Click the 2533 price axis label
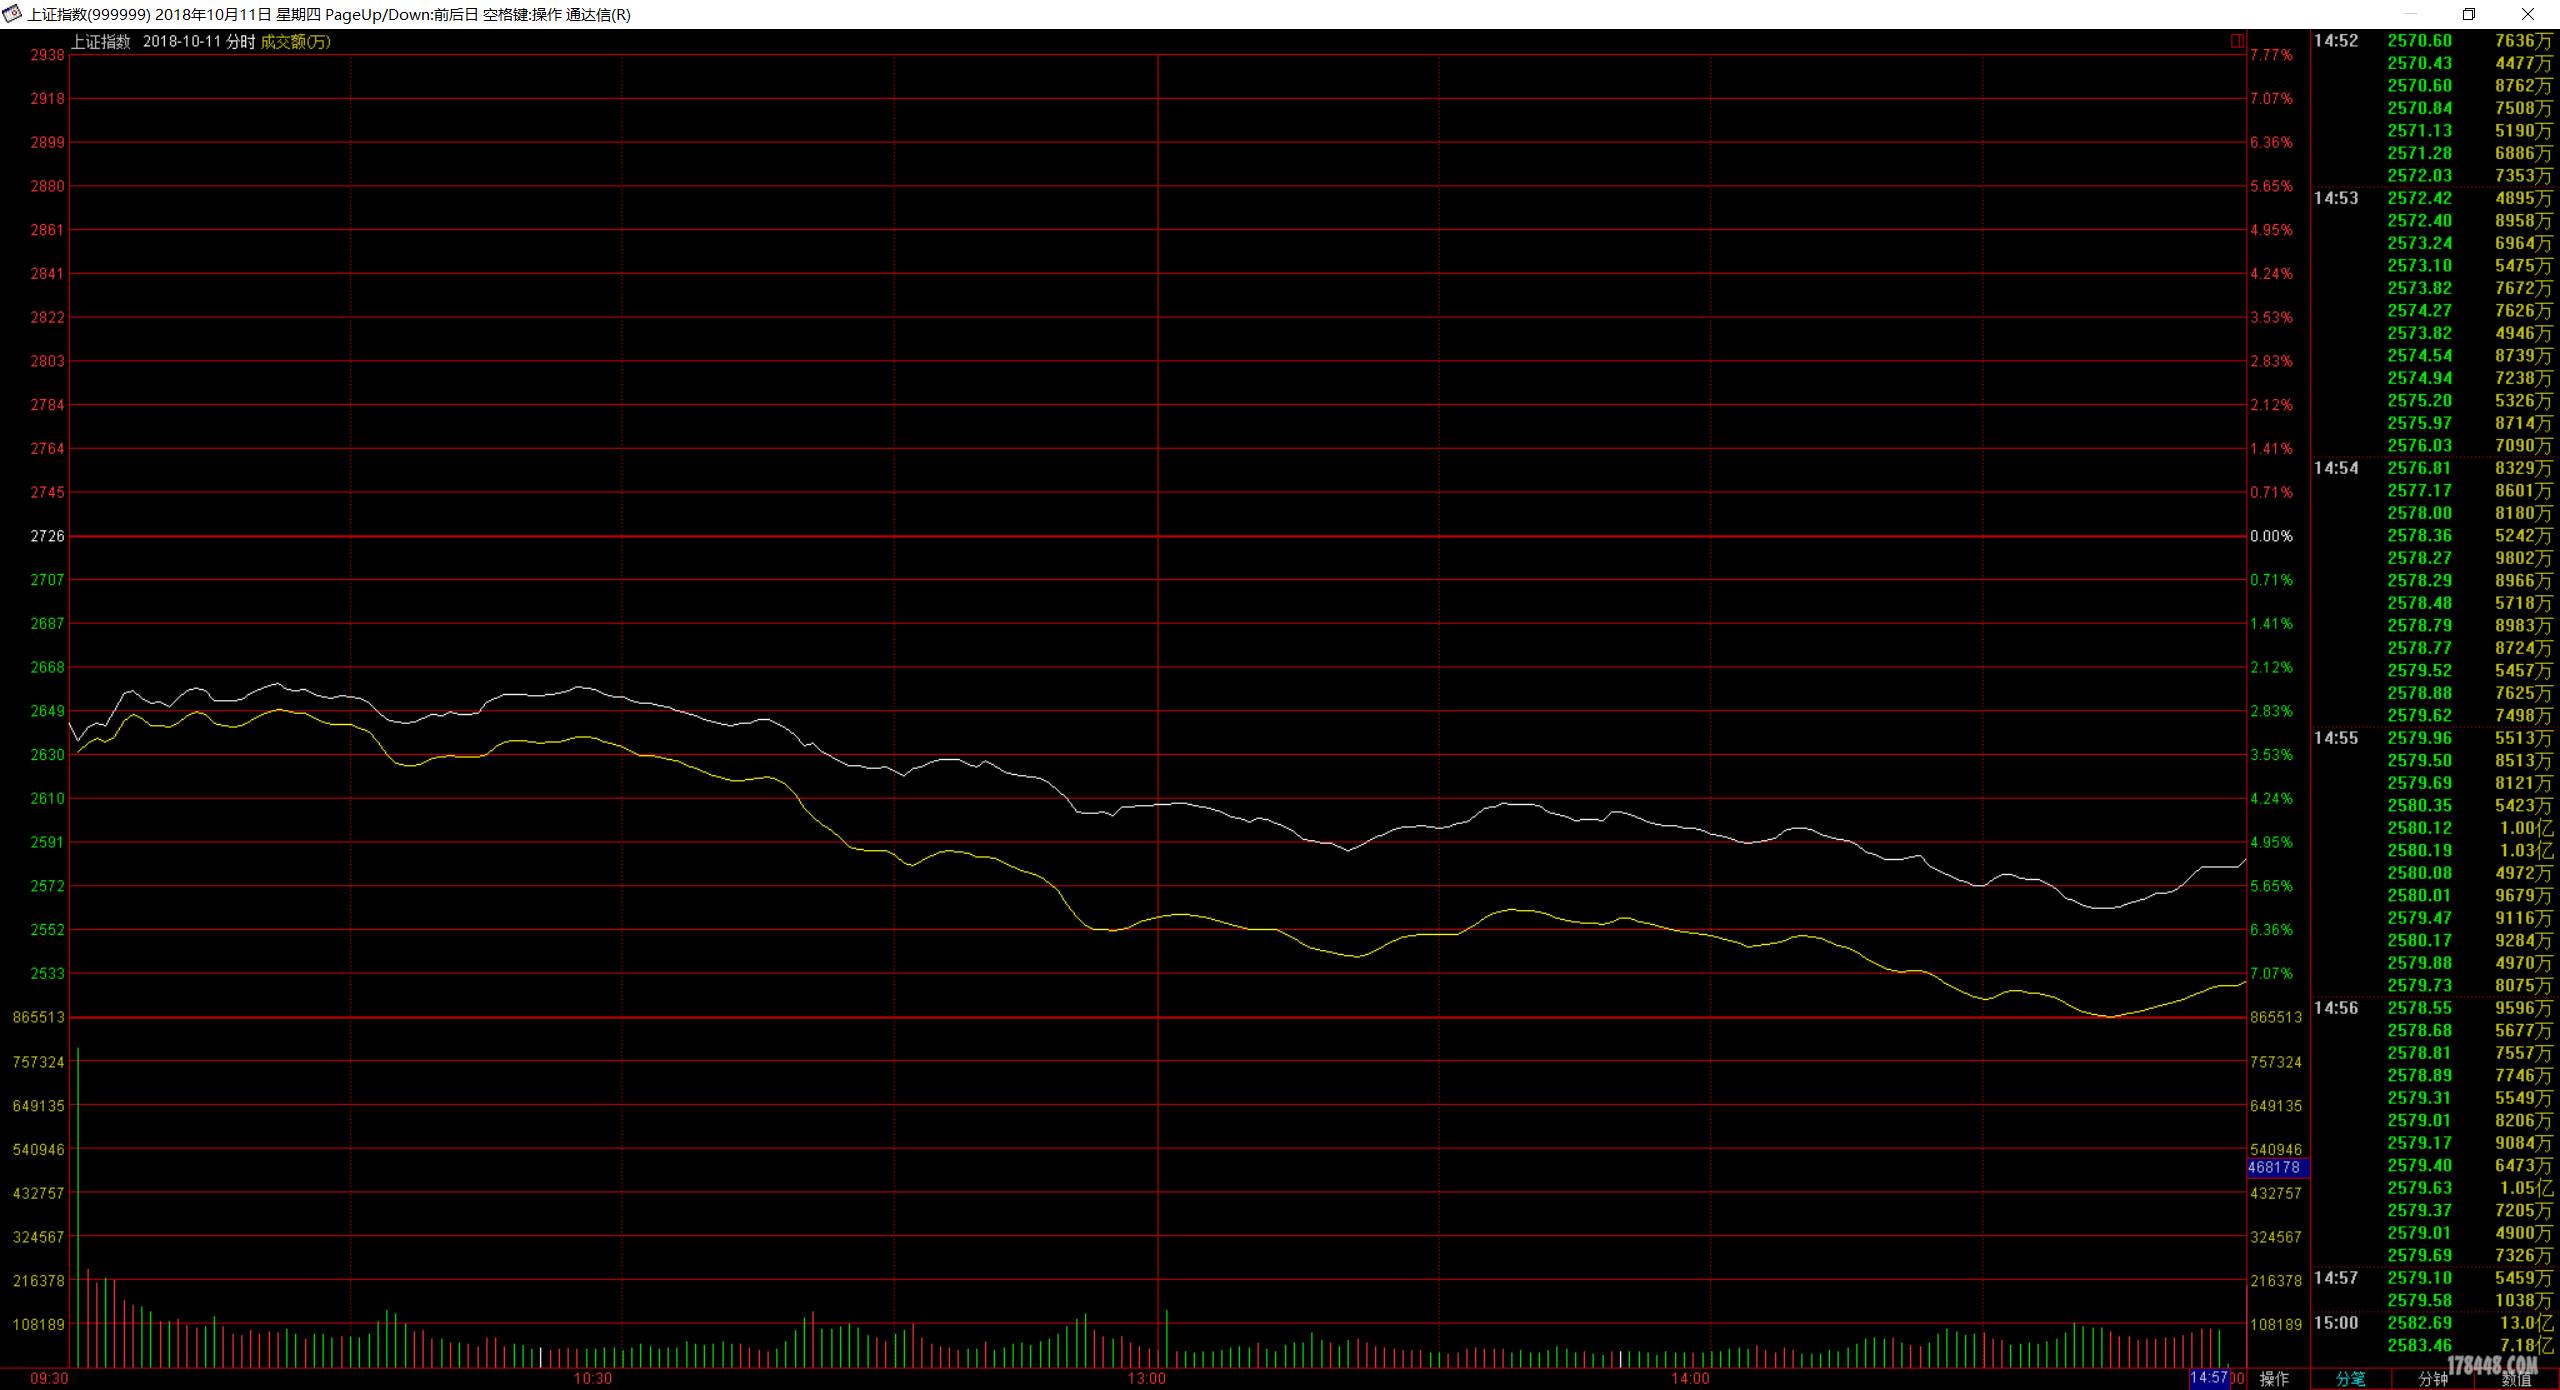 tap(47, 974)
